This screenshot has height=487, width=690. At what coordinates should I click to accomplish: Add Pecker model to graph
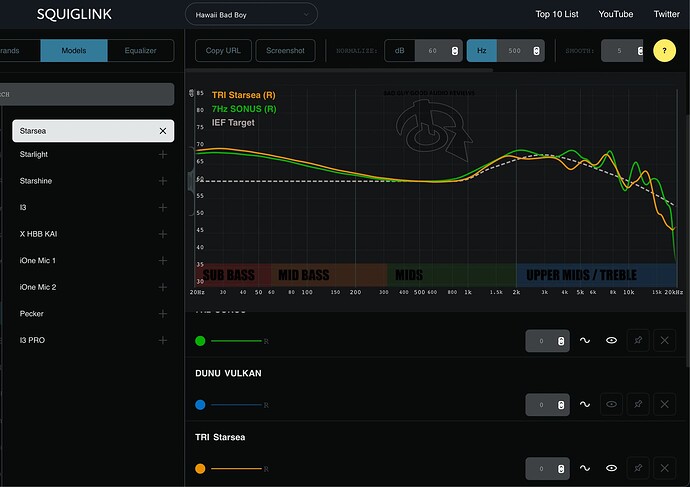tap(163, 314)
